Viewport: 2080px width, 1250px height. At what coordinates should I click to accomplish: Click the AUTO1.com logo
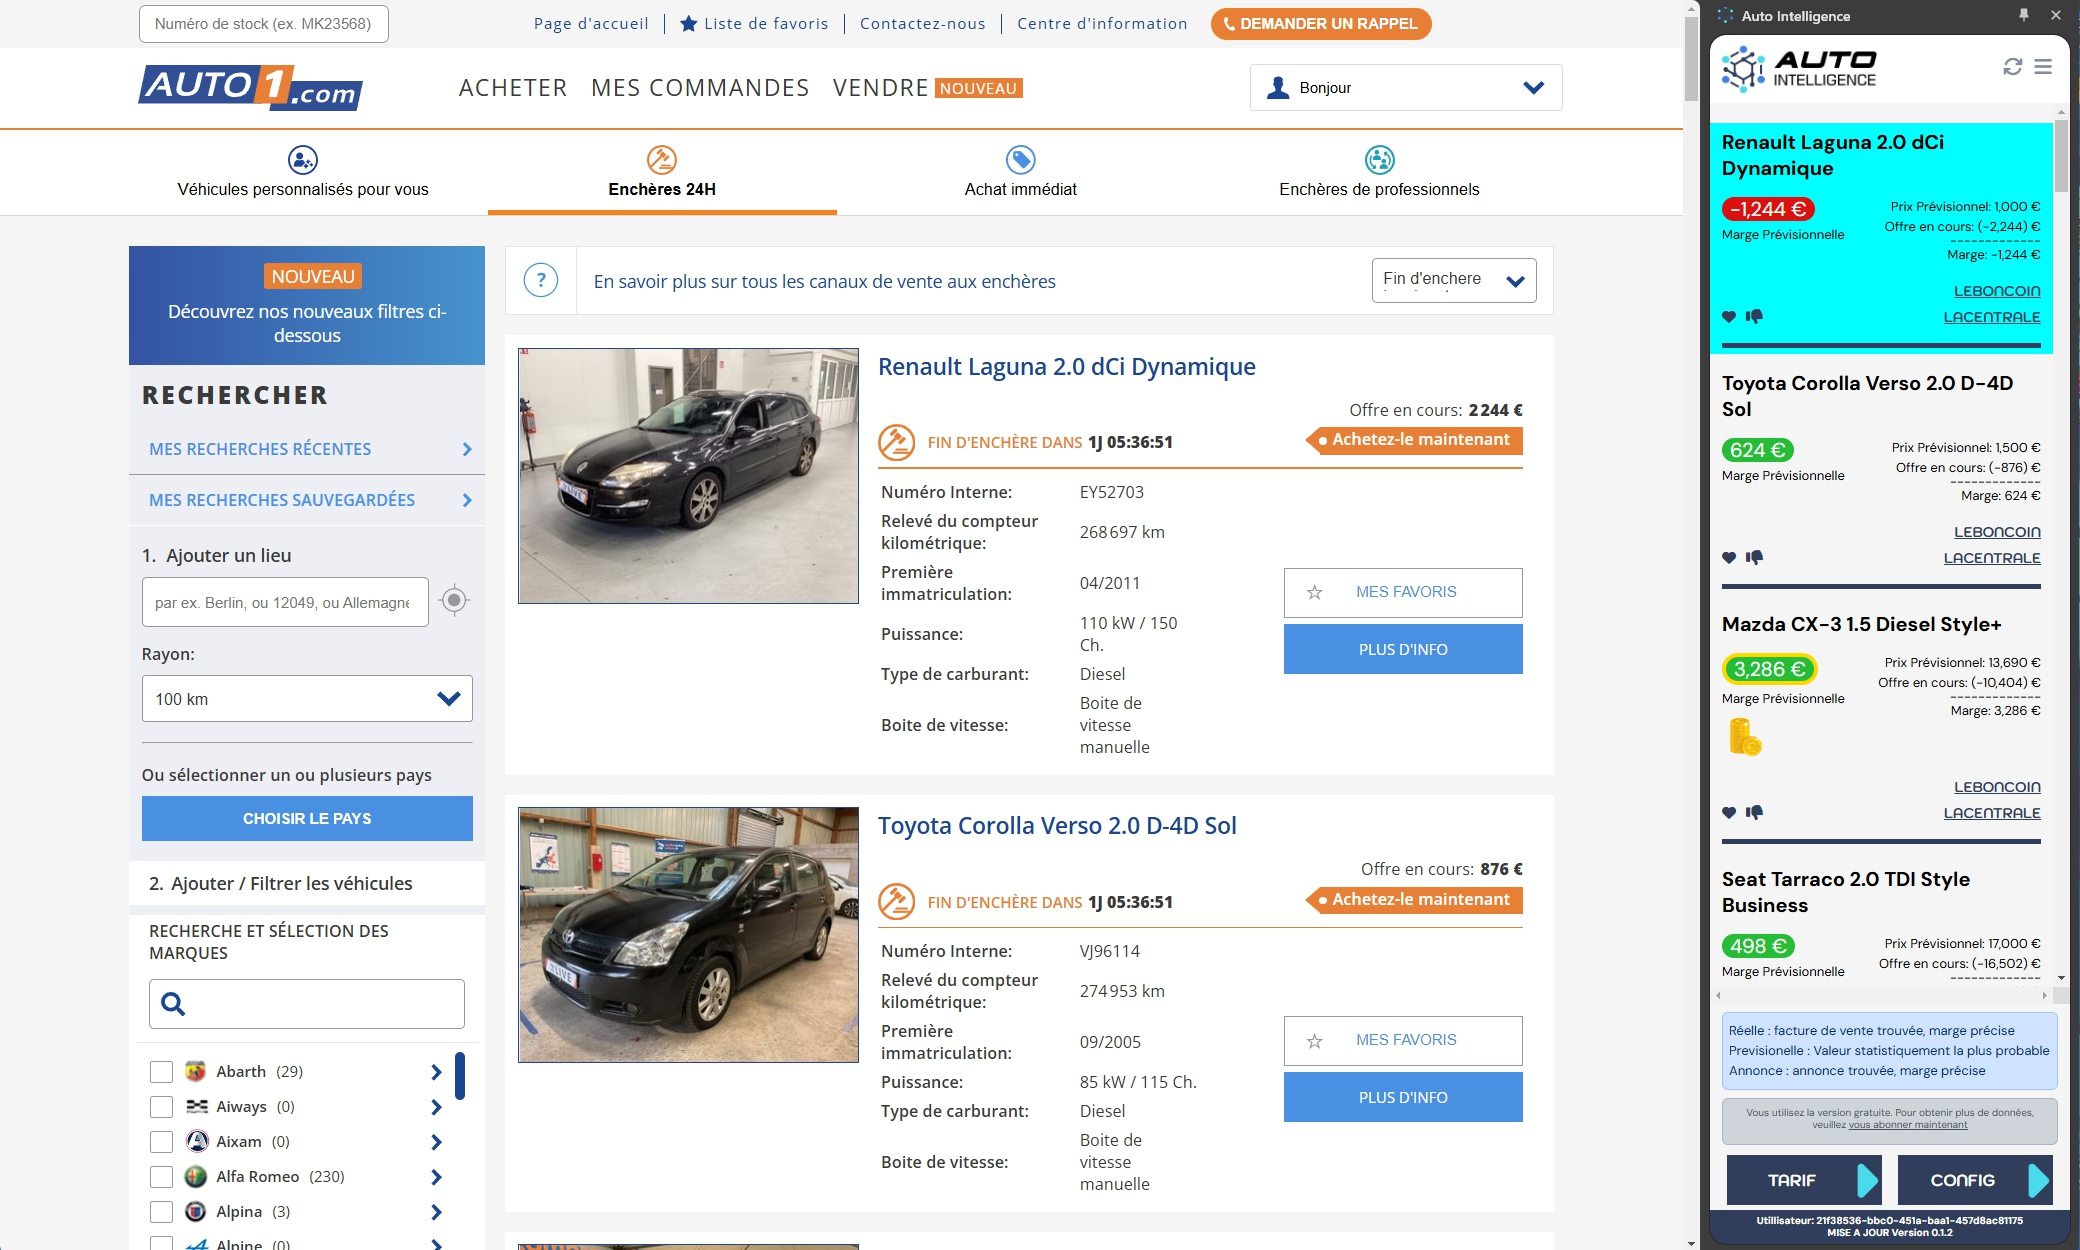click(x=250, y=87)
